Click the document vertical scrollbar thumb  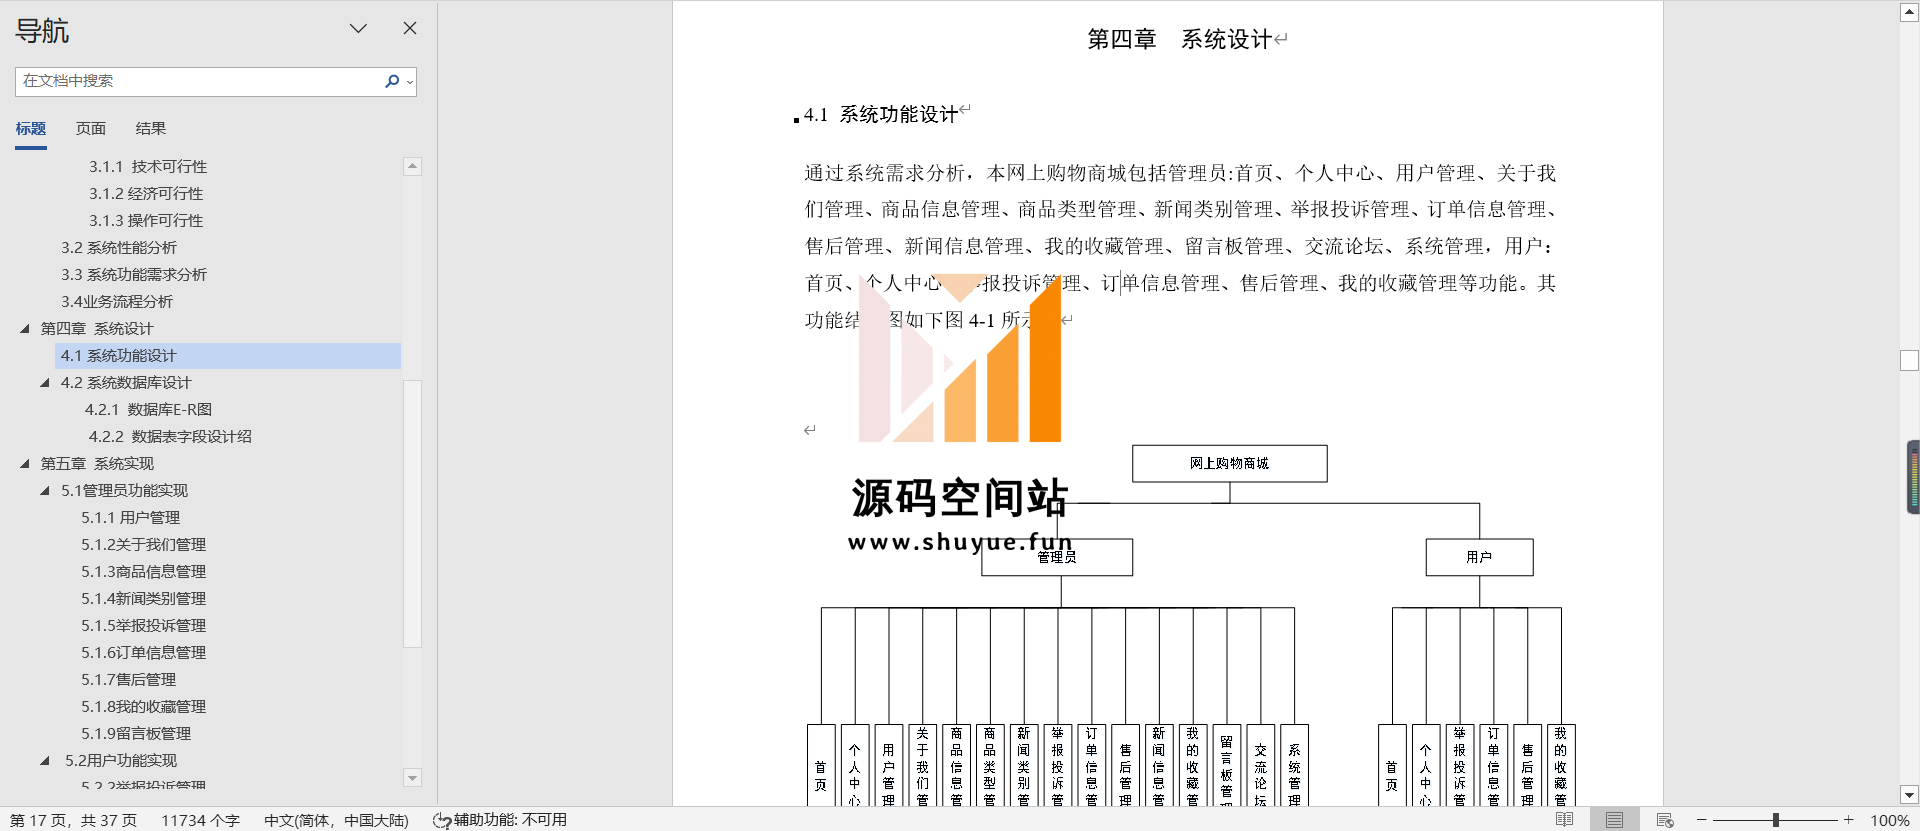tap(1909, 361)
